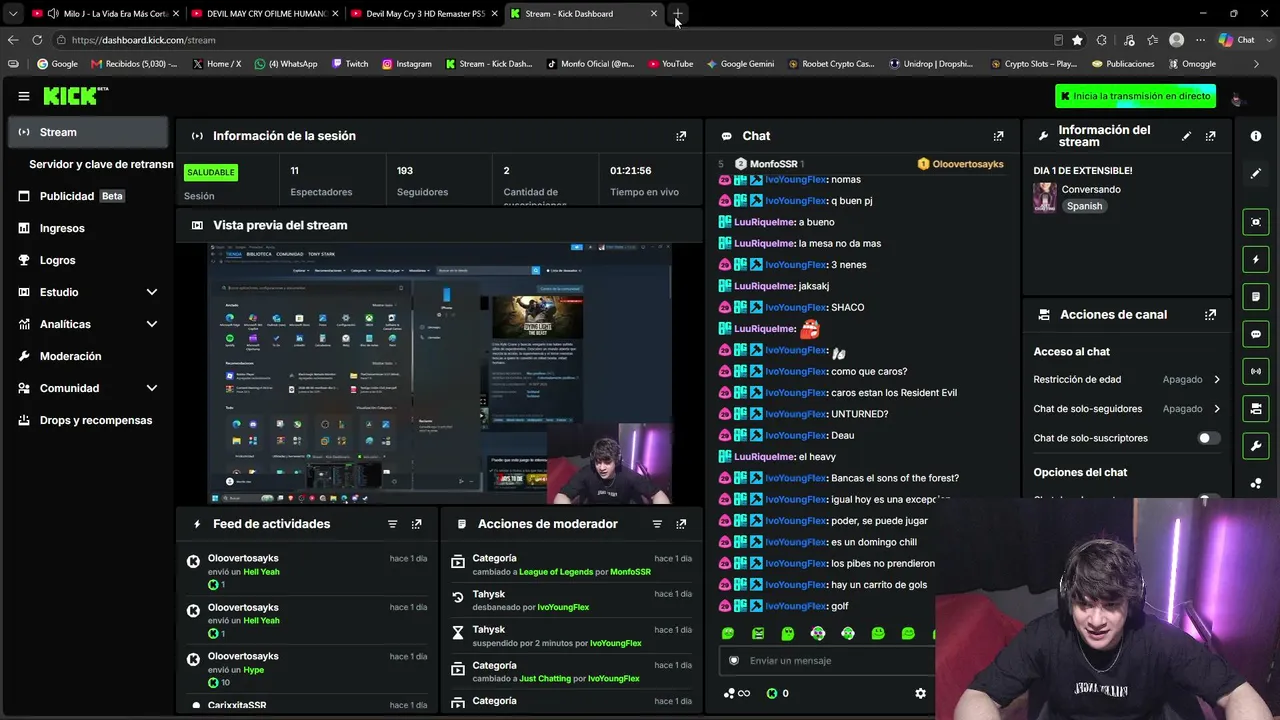The image size is (1280, 720).
Task: Open Restricción de edad options
Action: [1127, 380]
